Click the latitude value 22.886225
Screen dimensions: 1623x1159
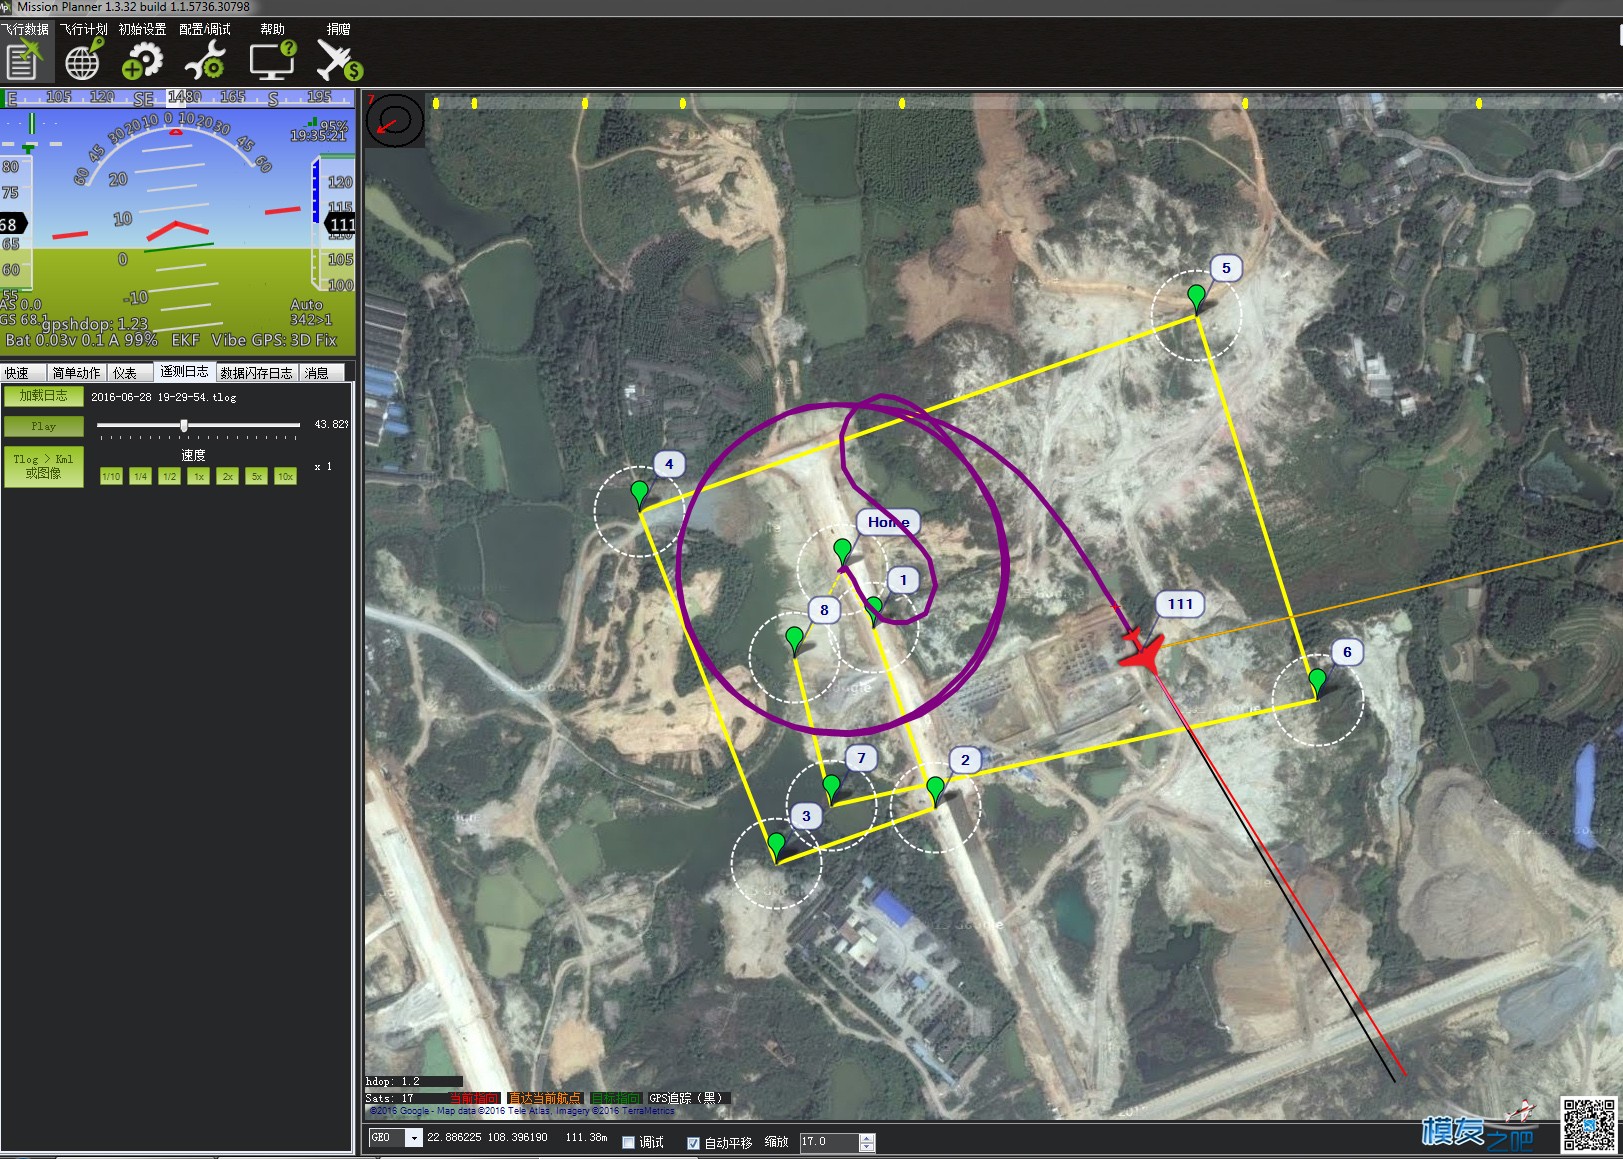(x=454, y=1138)
